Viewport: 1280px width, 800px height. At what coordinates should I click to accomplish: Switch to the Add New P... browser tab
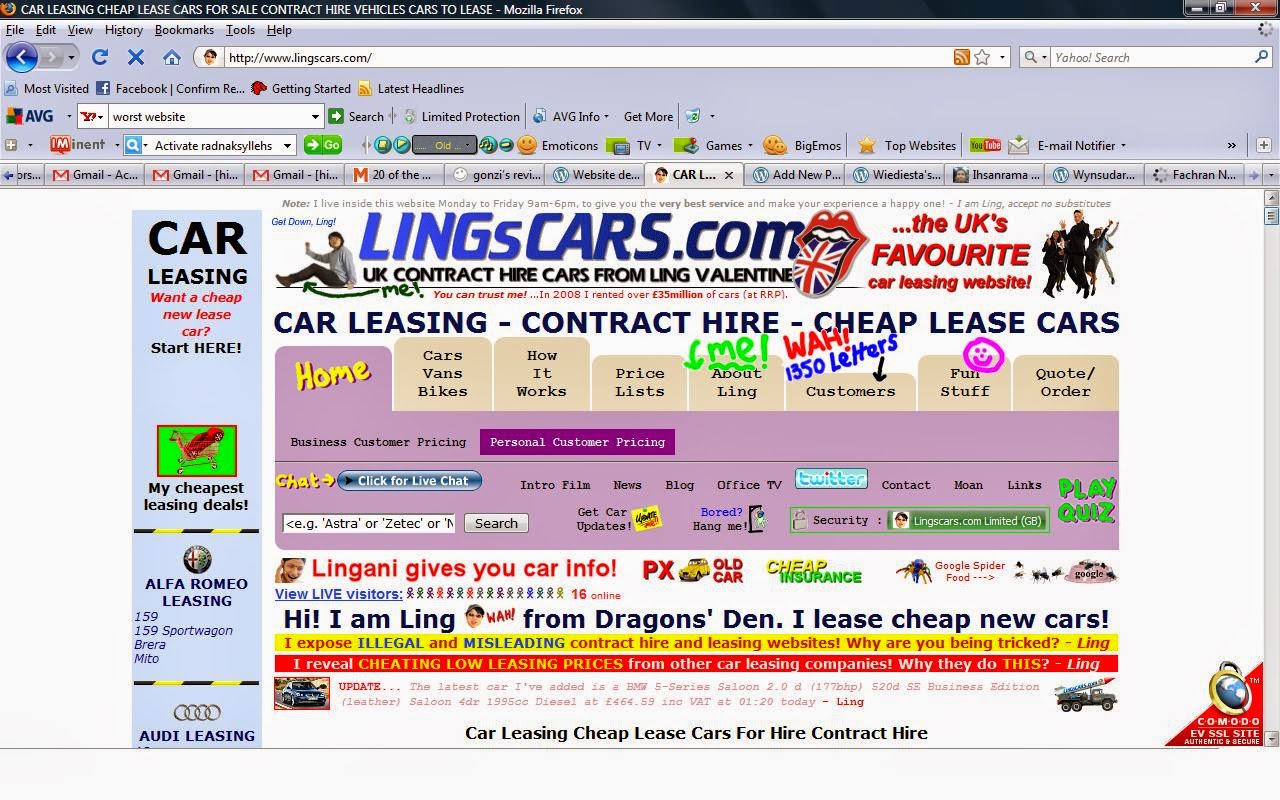795,173
